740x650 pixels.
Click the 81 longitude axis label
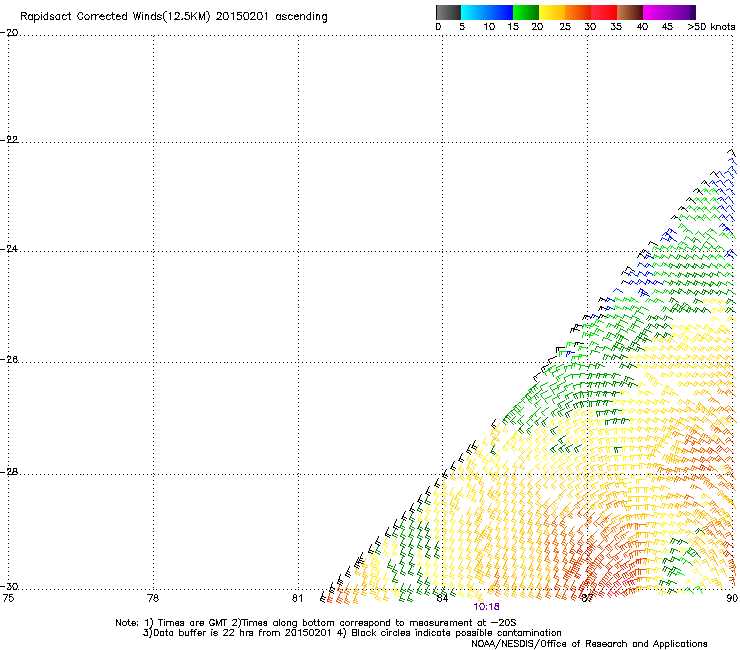(x=297, y=598)
